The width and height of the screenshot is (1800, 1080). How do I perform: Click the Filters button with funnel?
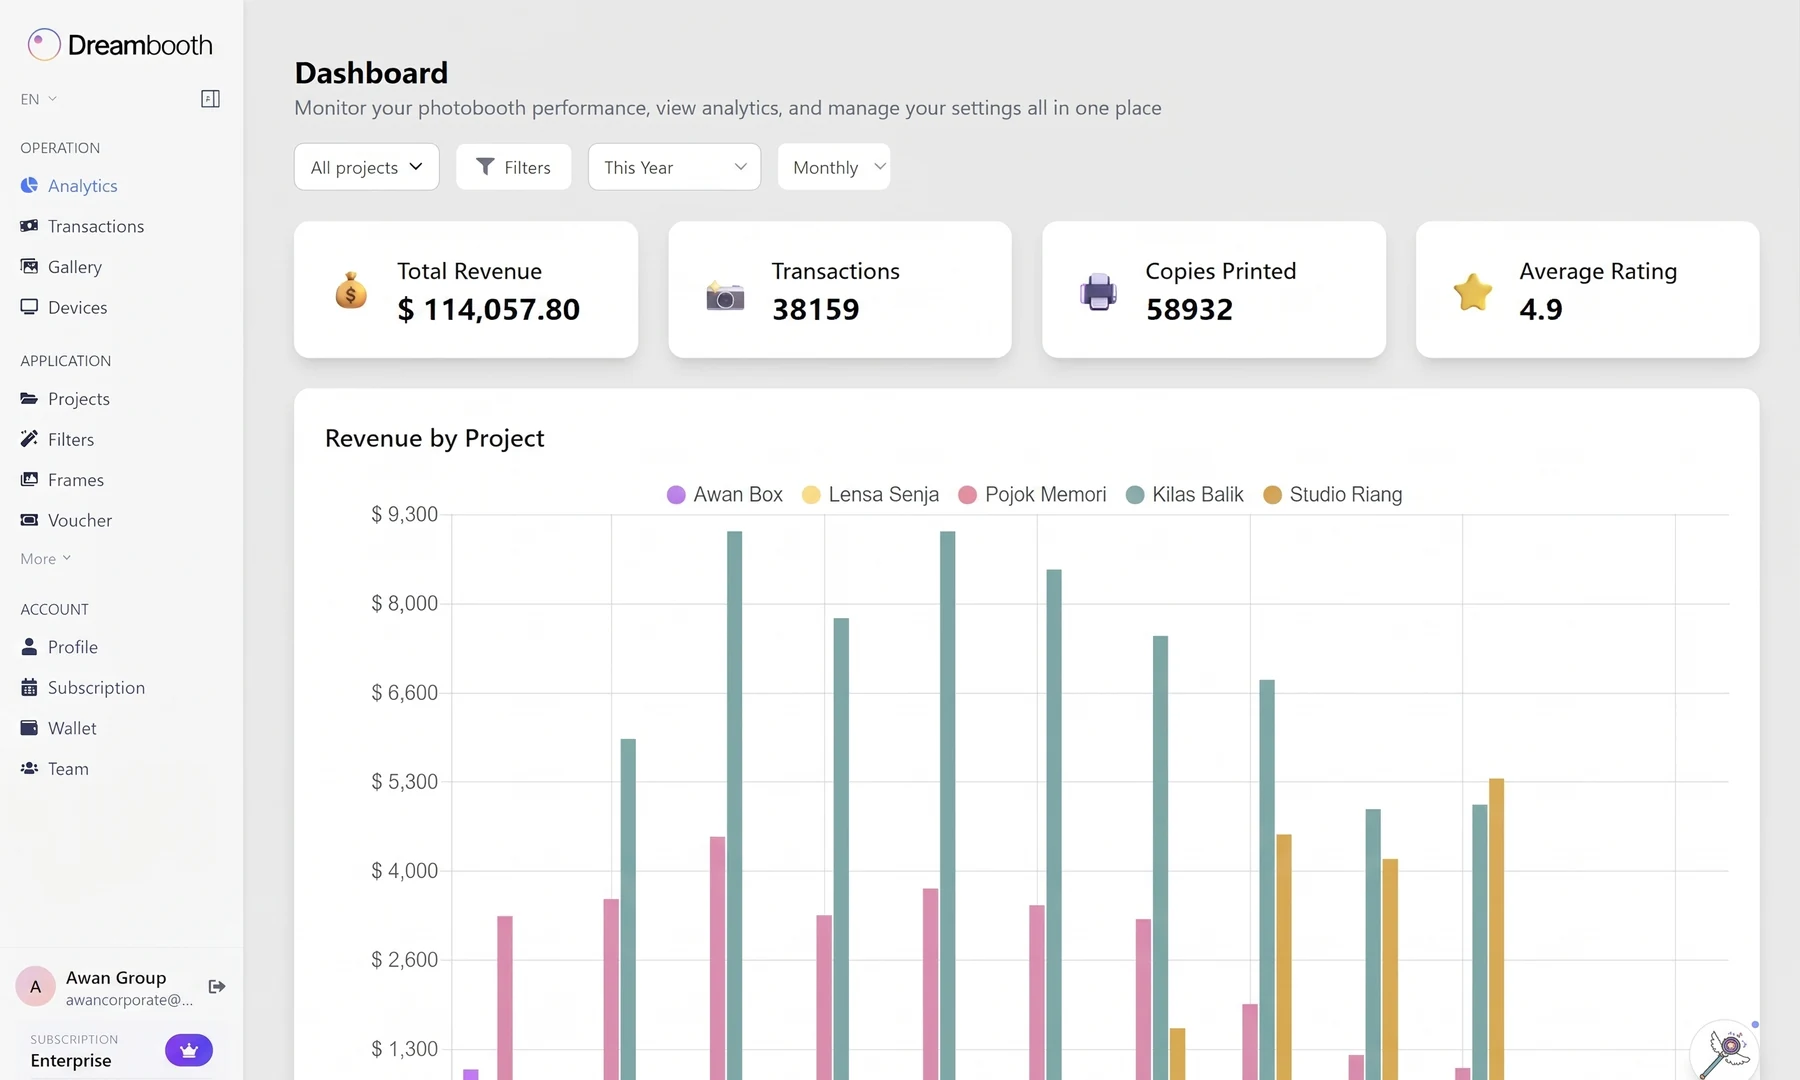tap(514, 167)
